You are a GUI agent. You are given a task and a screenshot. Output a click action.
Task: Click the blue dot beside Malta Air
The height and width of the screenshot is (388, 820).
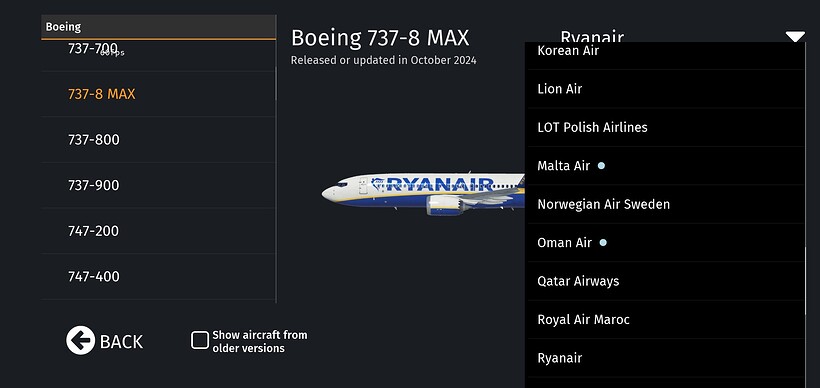point(601,166)
